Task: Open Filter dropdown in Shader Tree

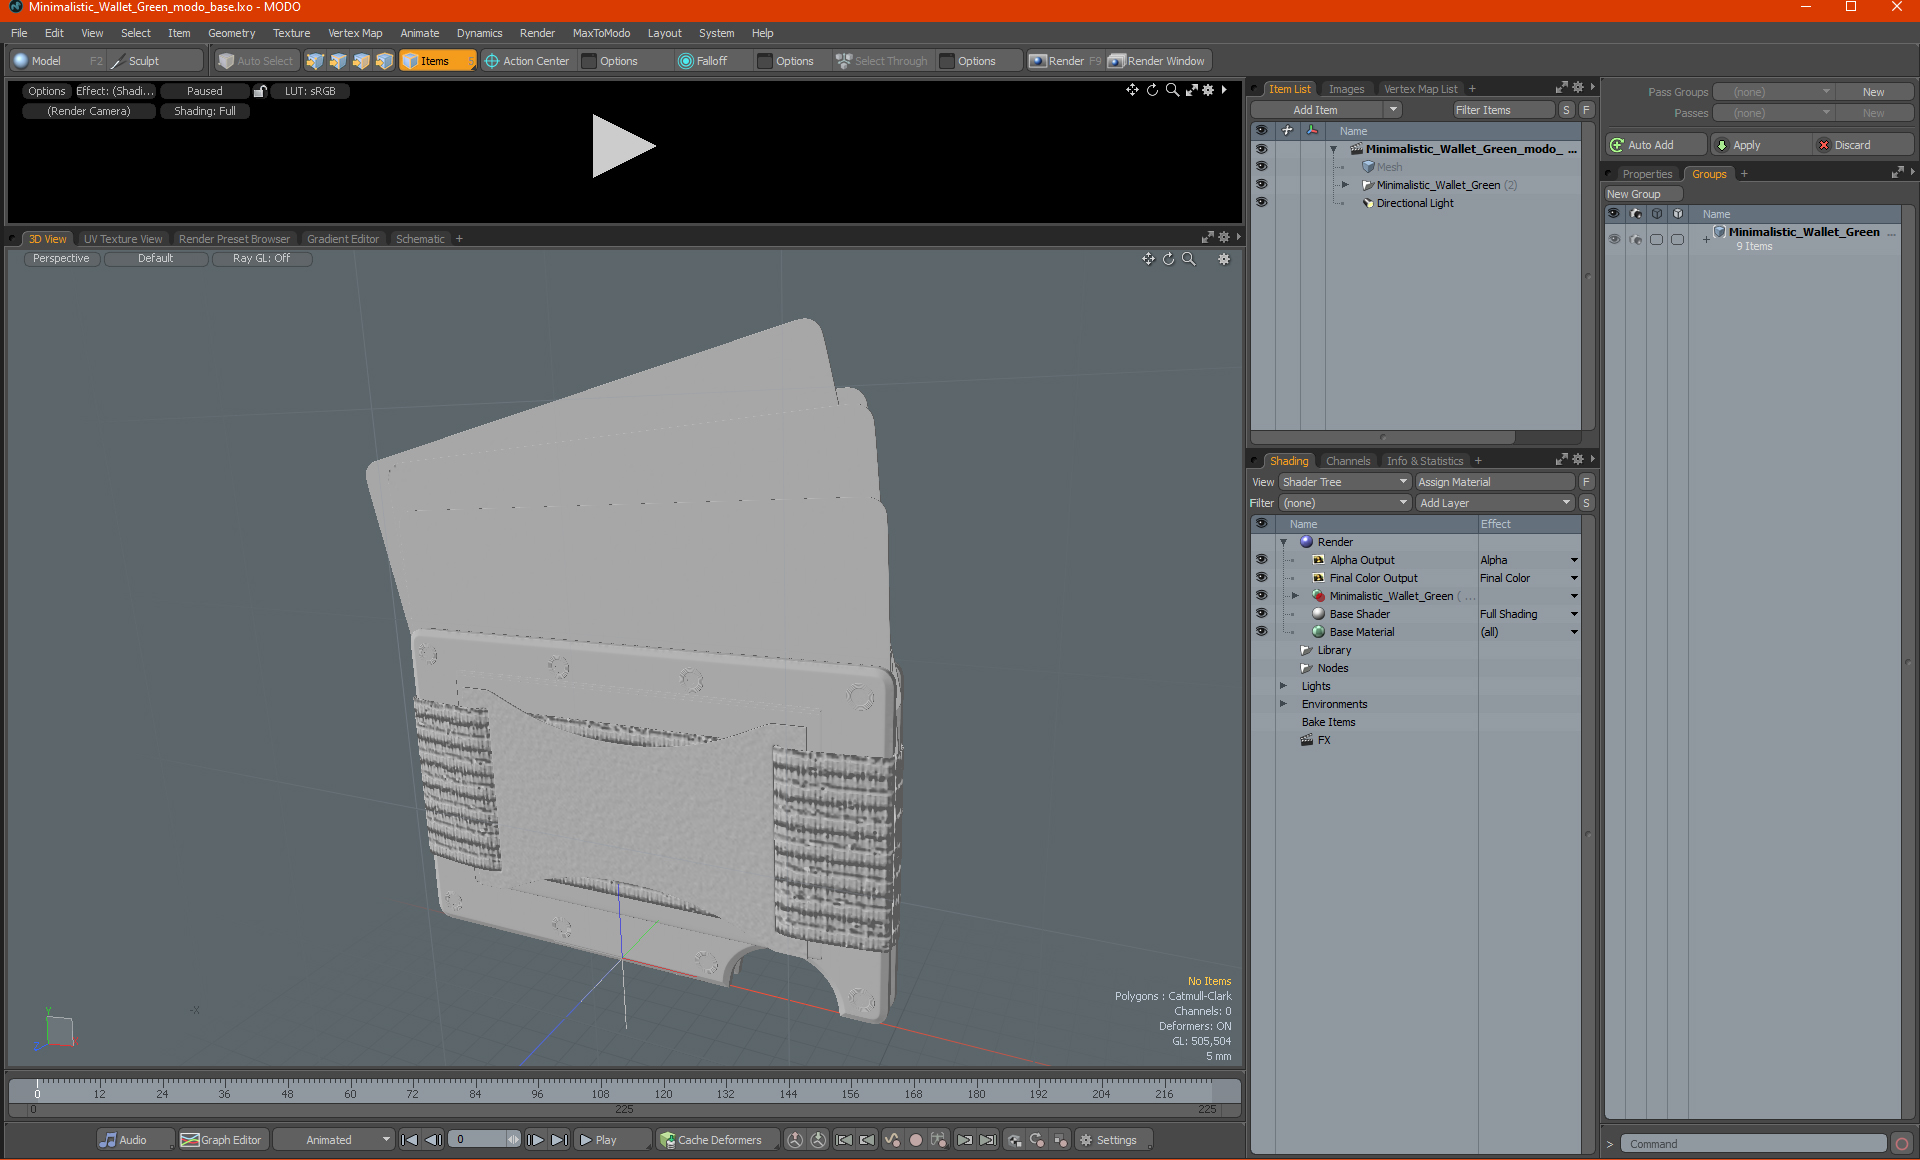Action: tap(1344, 502)
